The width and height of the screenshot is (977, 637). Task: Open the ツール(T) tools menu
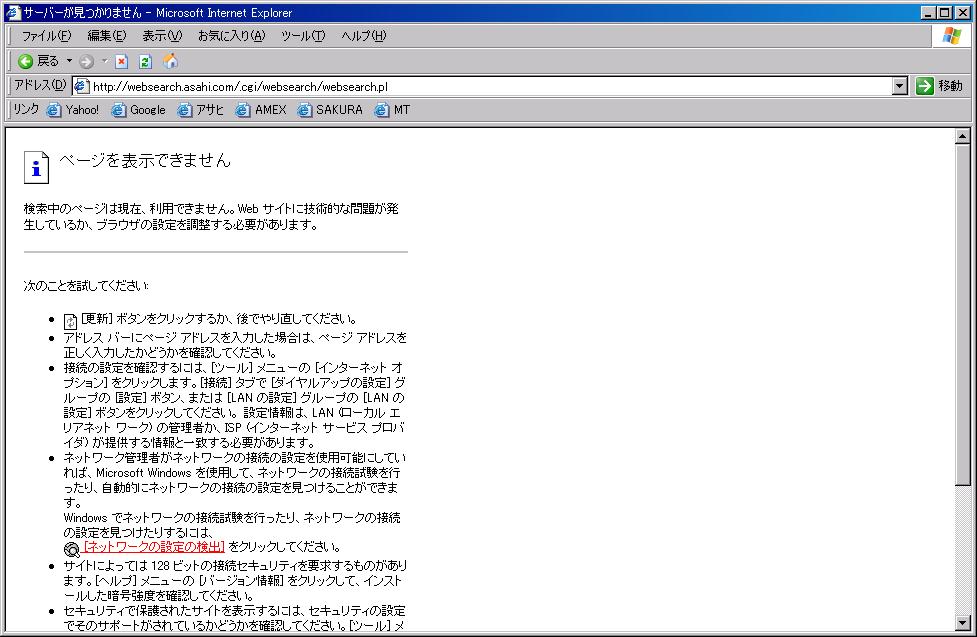pyautogui.click(x=303, y=36)
